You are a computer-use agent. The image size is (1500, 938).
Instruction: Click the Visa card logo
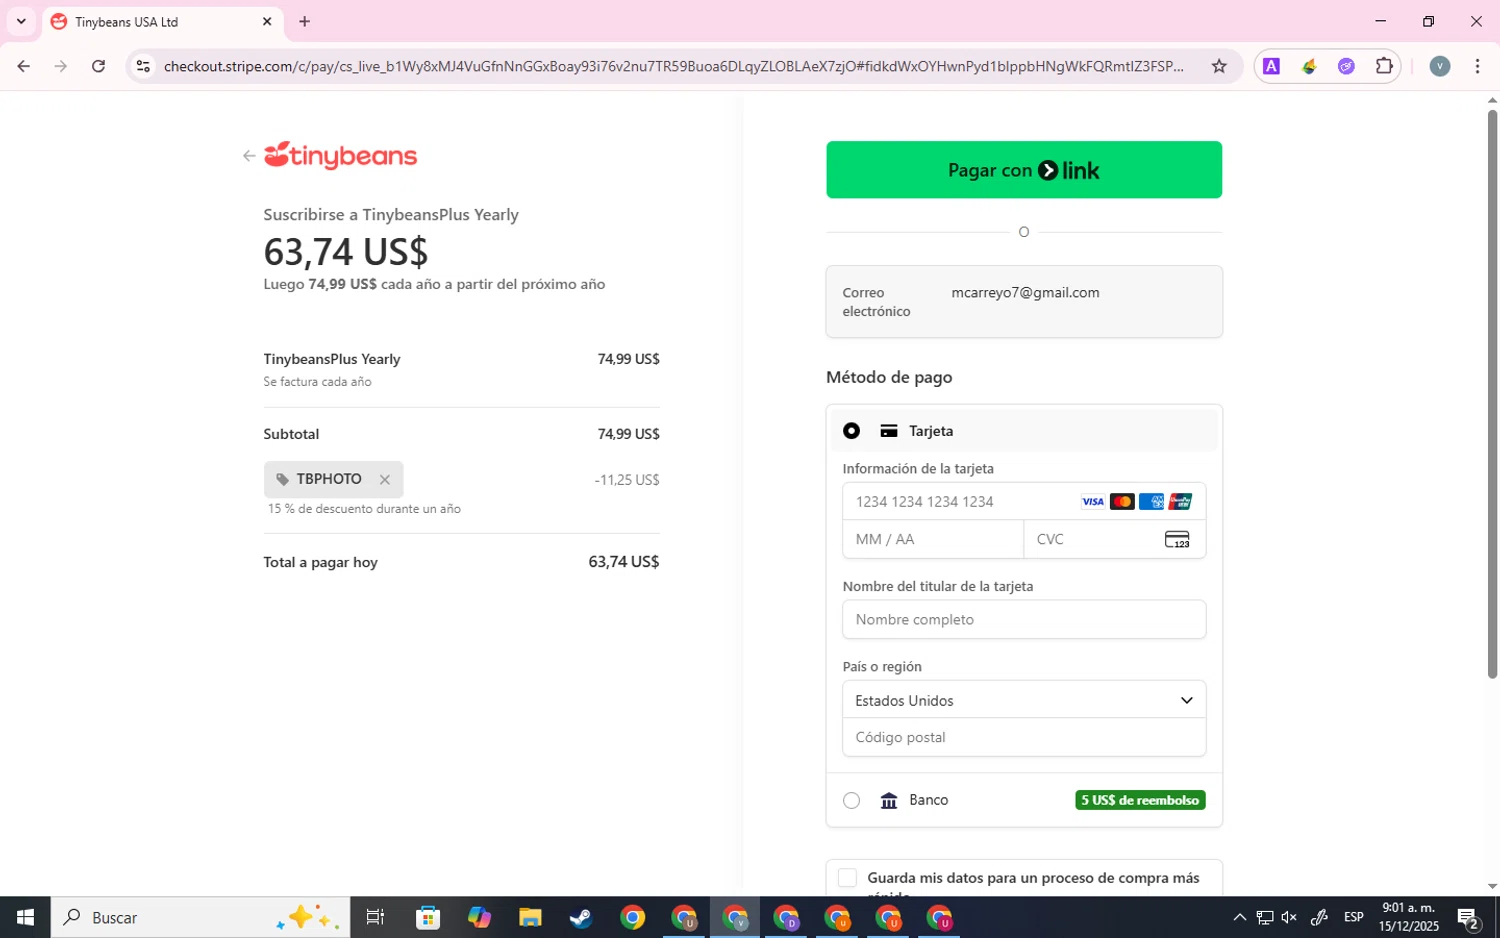click(x=1093, y=502)
